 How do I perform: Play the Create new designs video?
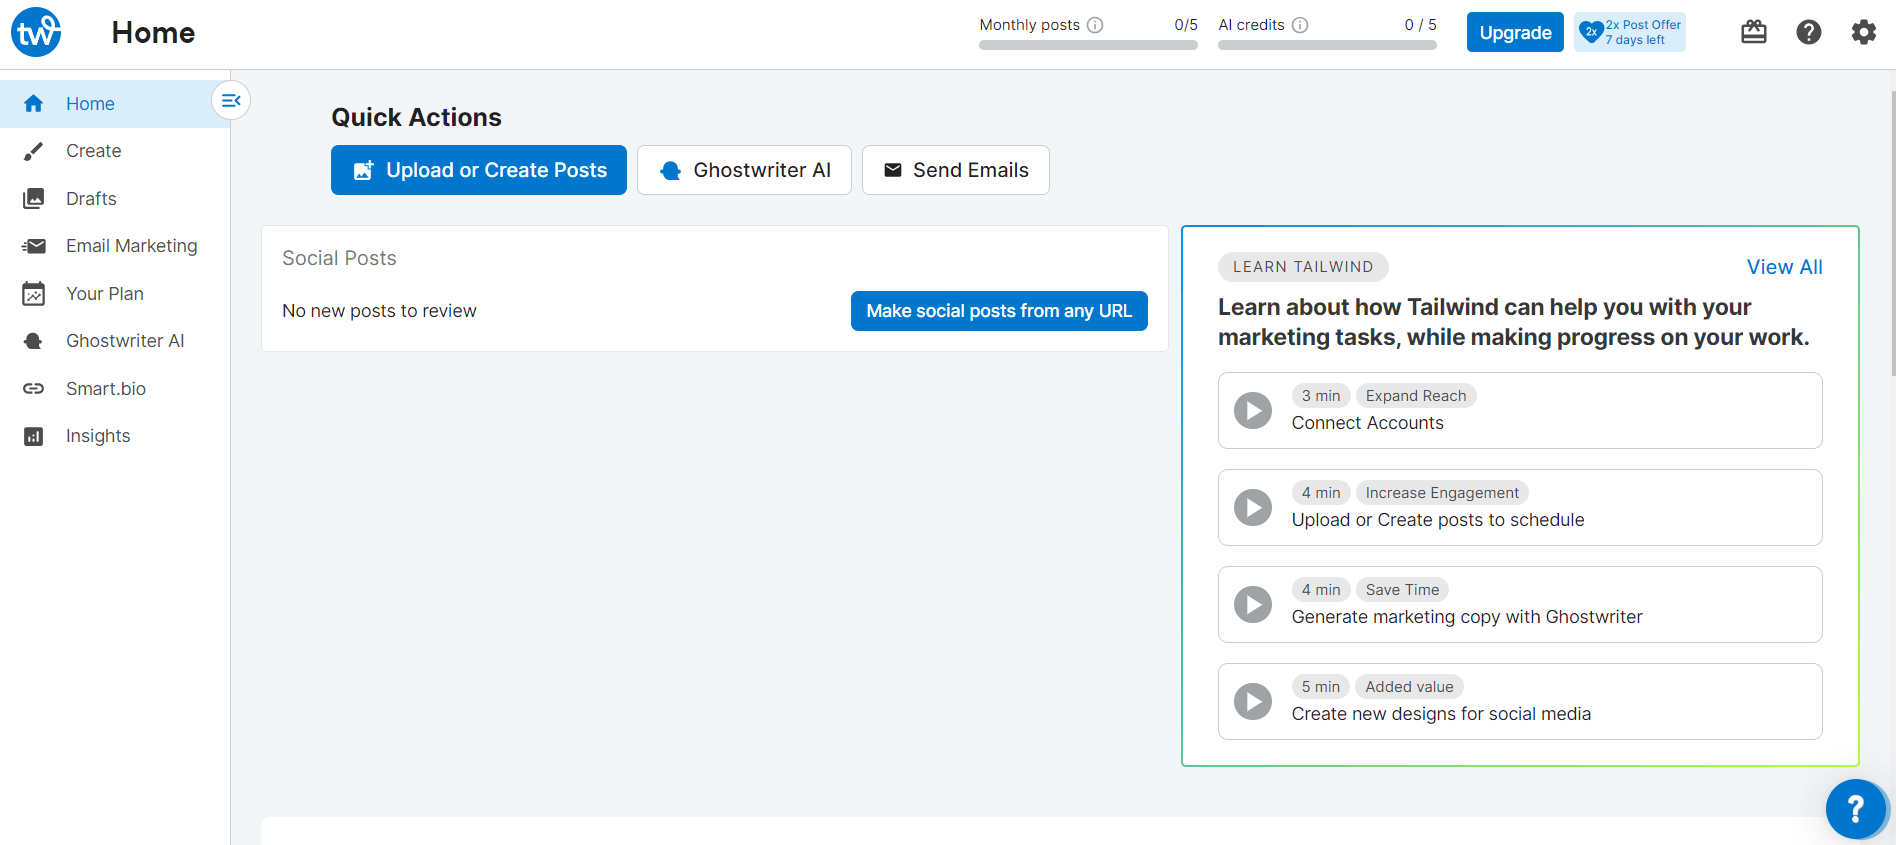pos(1253,701)
